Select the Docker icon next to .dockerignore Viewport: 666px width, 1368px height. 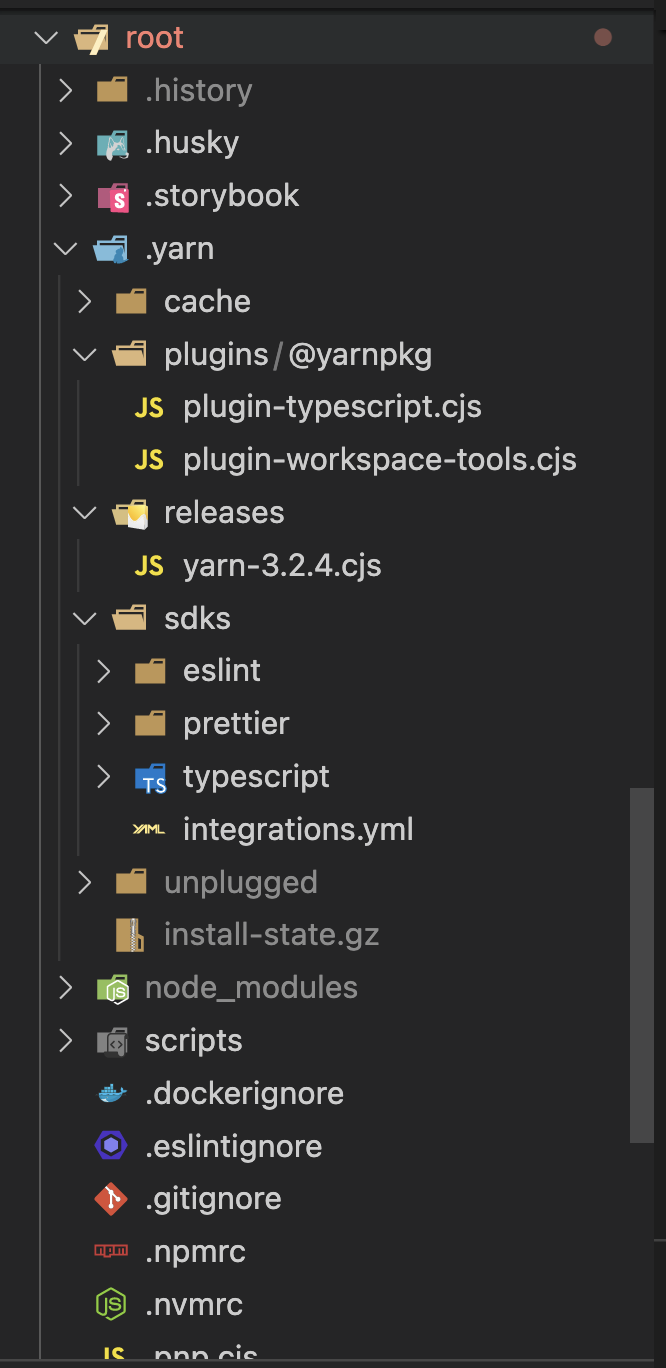(x=112, y=1093)
